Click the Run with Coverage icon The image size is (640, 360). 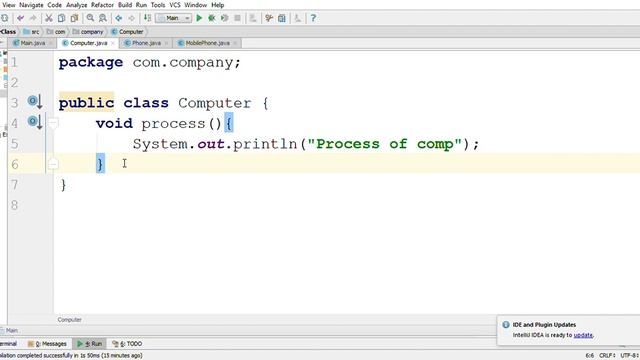[224, 18]
